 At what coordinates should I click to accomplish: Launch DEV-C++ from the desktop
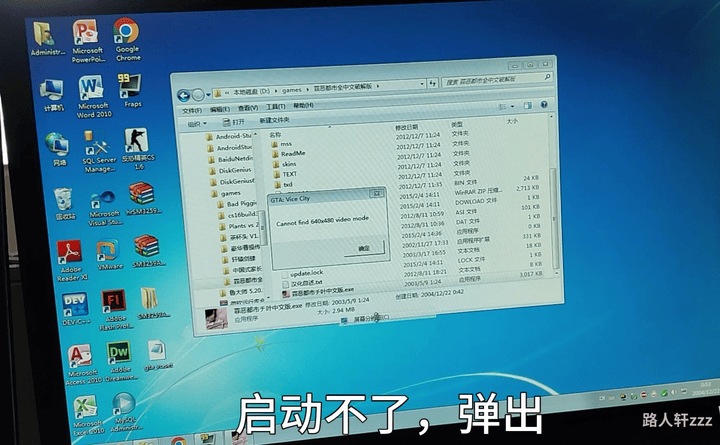click(x=76, y=309)
